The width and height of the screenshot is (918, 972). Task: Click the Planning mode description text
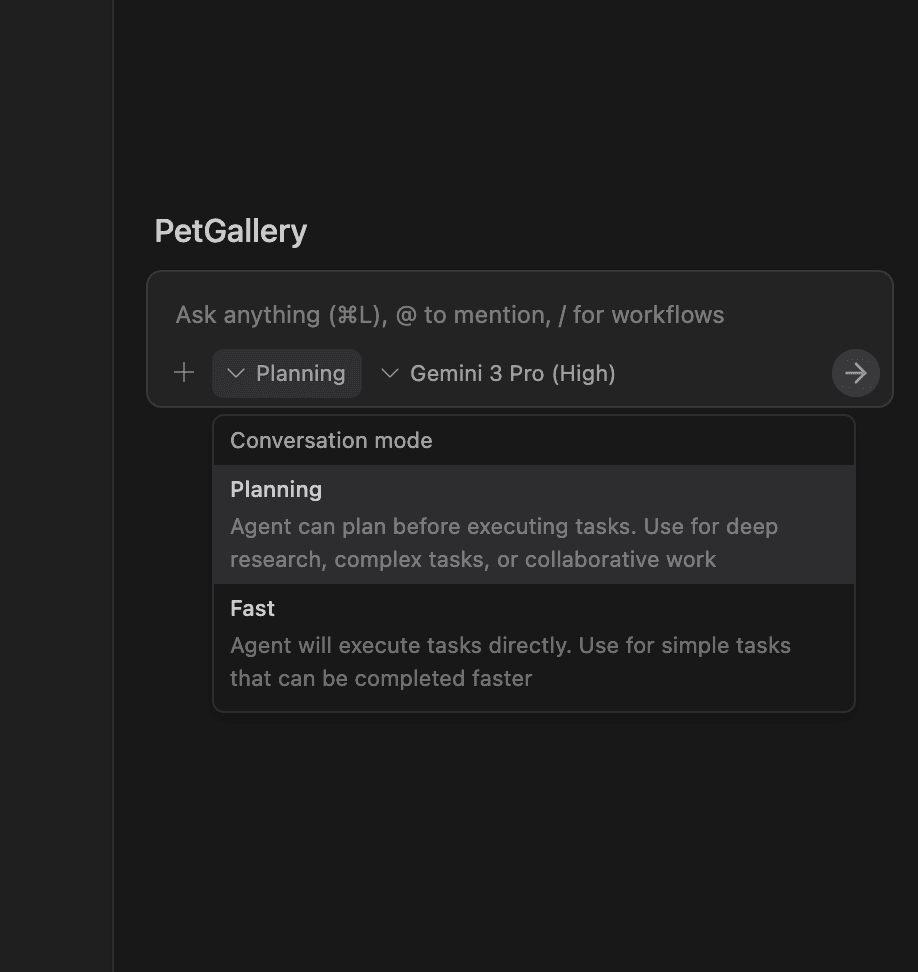pos(503,543)
